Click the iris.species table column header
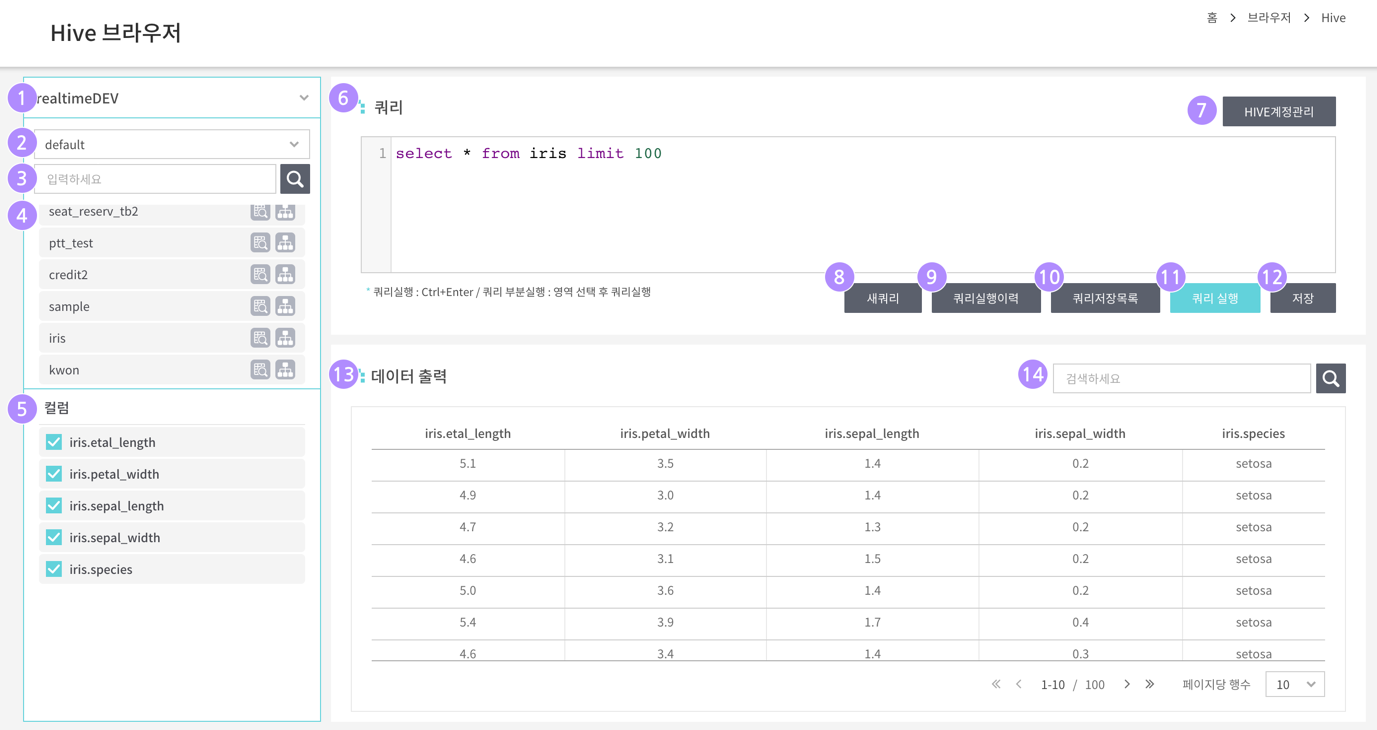The width and height of the screenshot is (1377, 730). (x=1253, y=433)
